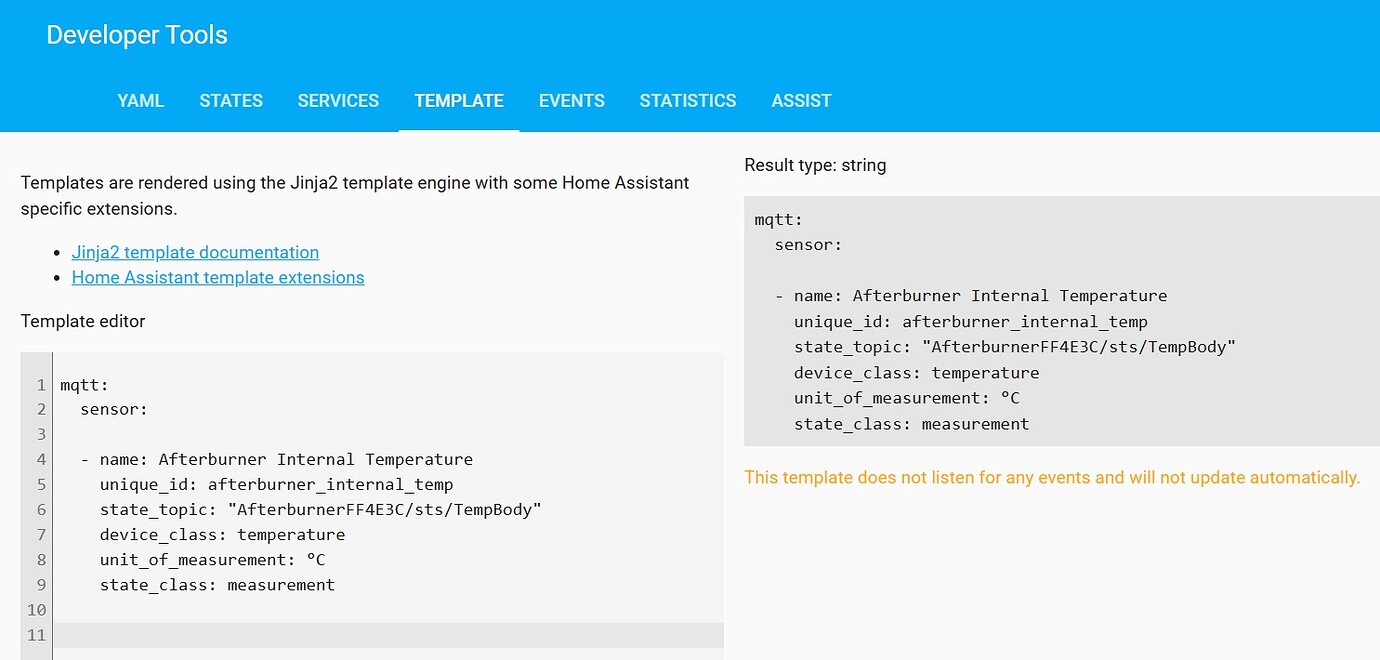Screen dimensions: 1380x660
Task: Click the Developer Tools heading
Action: 136,34
